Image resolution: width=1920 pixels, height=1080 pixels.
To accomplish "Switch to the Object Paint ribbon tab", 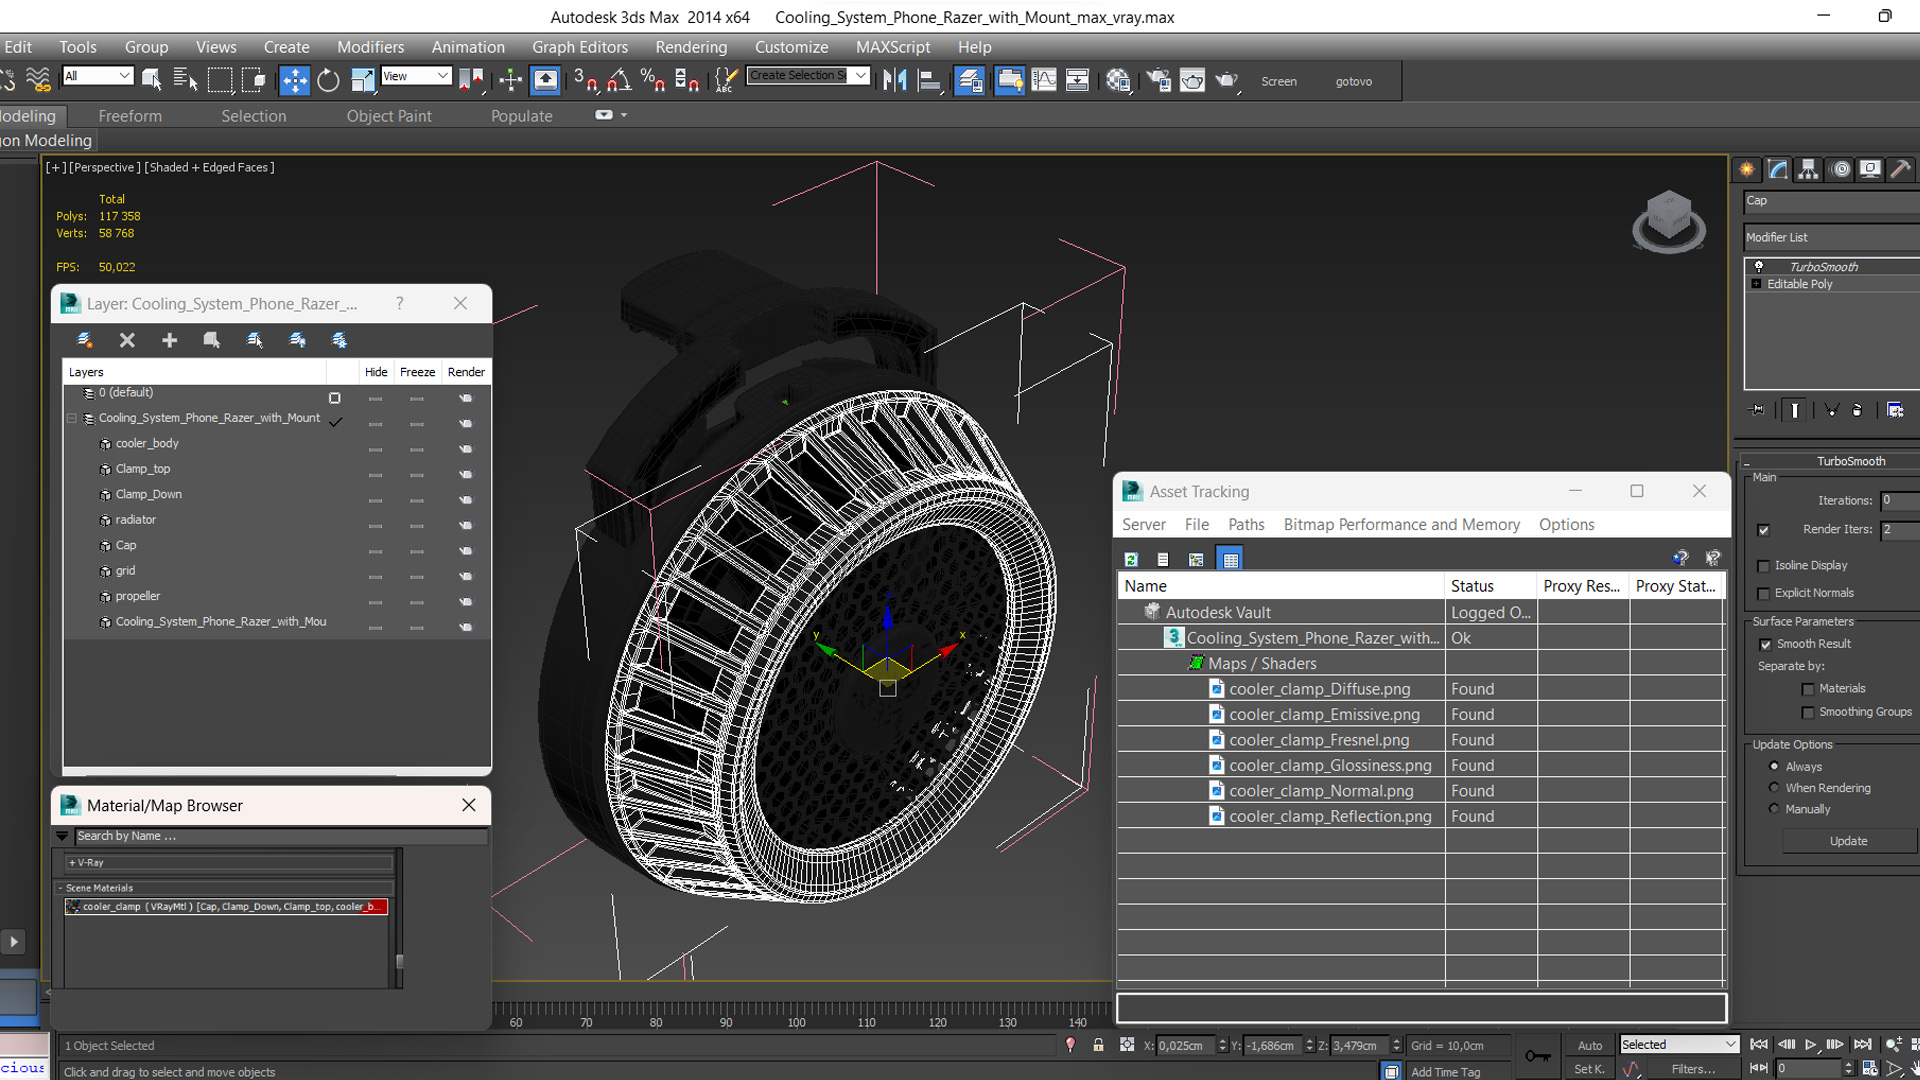I will tap(389, 116).
